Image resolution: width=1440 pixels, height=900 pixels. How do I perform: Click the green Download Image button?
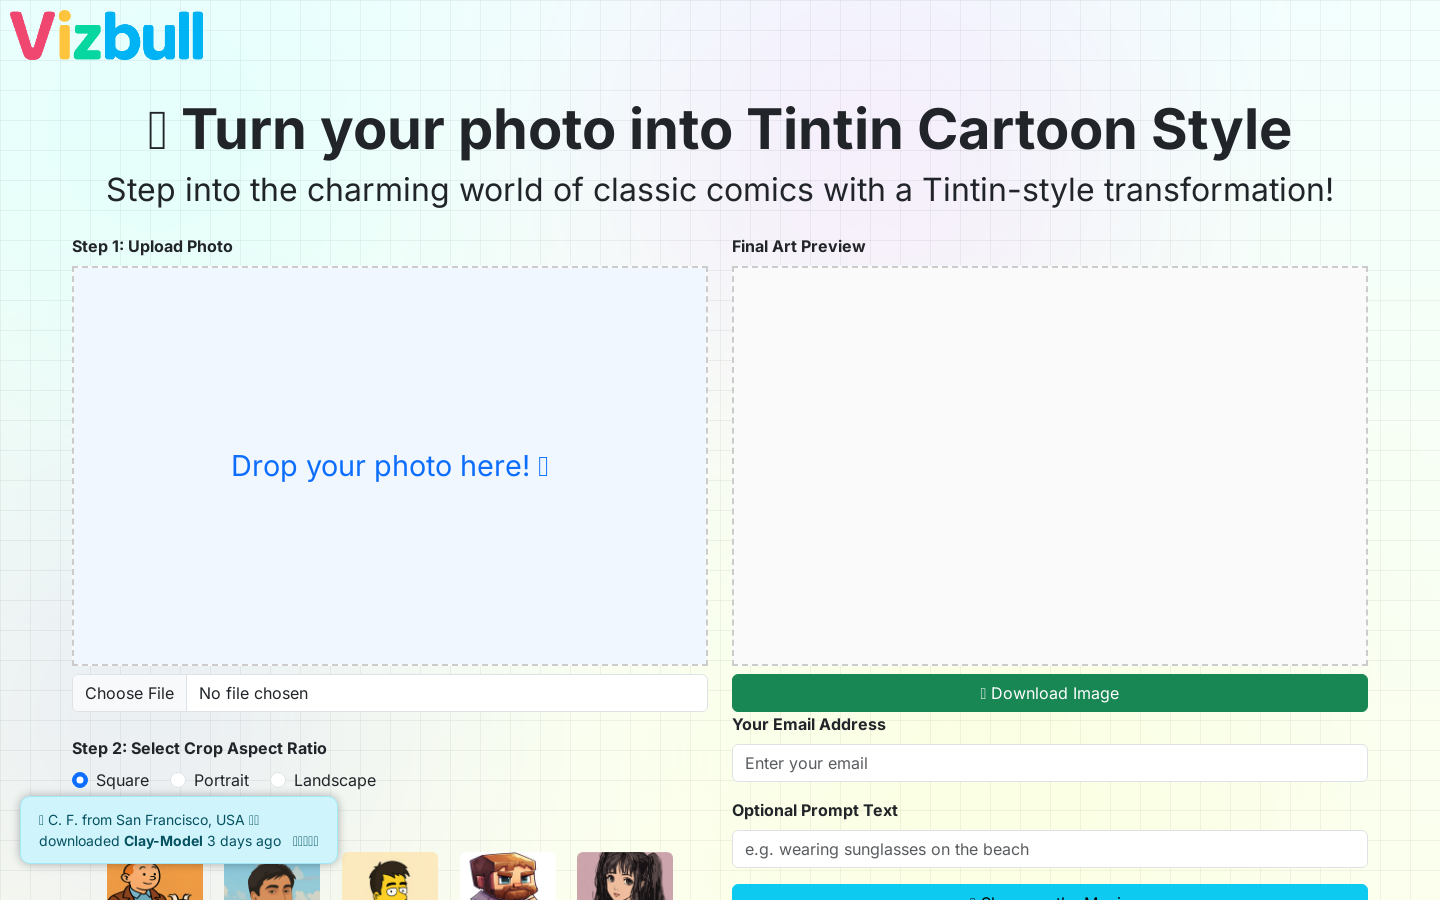[x=1050, y=693]
